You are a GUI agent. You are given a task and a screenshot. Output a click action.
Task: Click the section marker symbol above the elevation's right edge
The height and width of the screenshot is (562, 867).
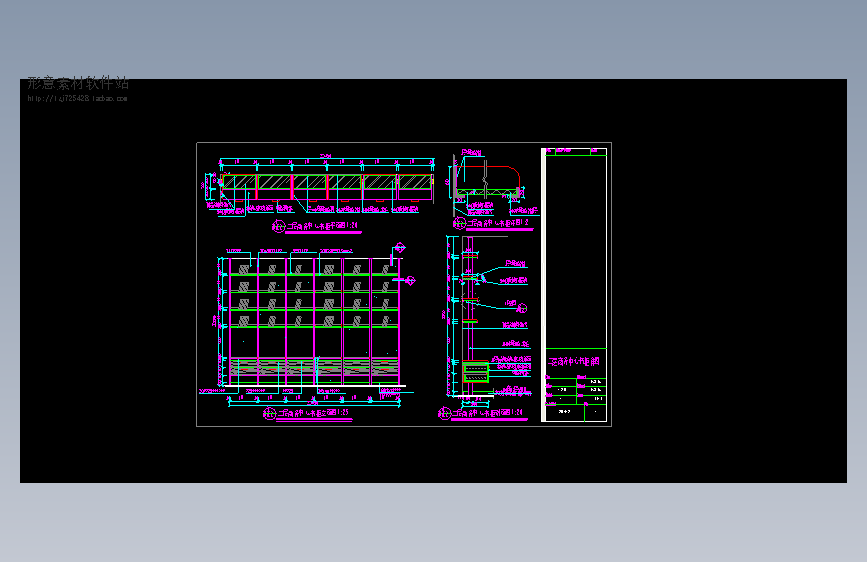[x=400, y=248]
